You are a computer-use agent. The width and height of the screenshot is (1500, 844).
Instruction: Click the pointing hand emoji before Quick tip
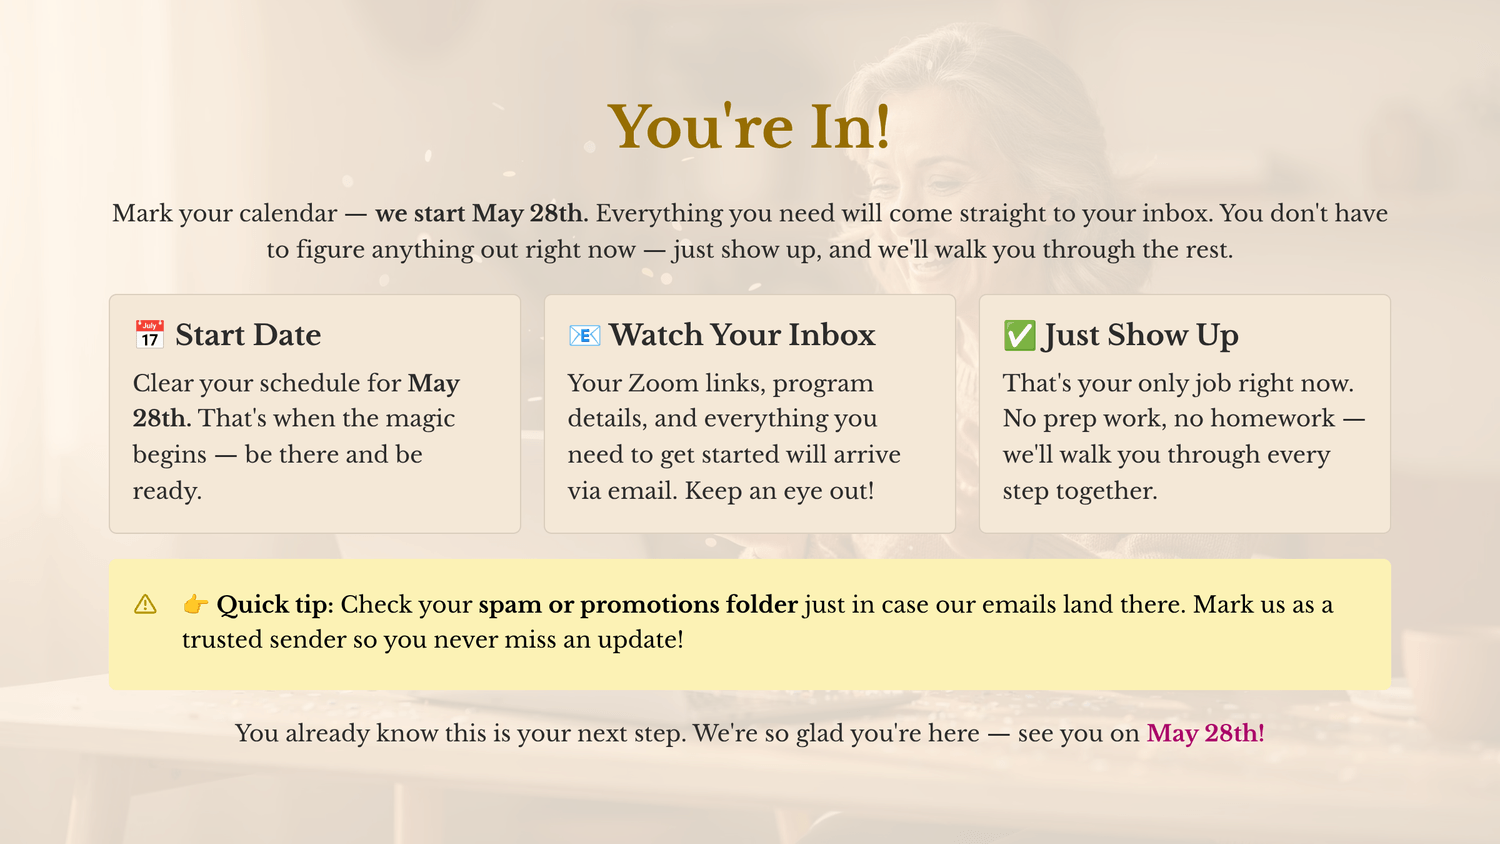(x=195, y=604)
